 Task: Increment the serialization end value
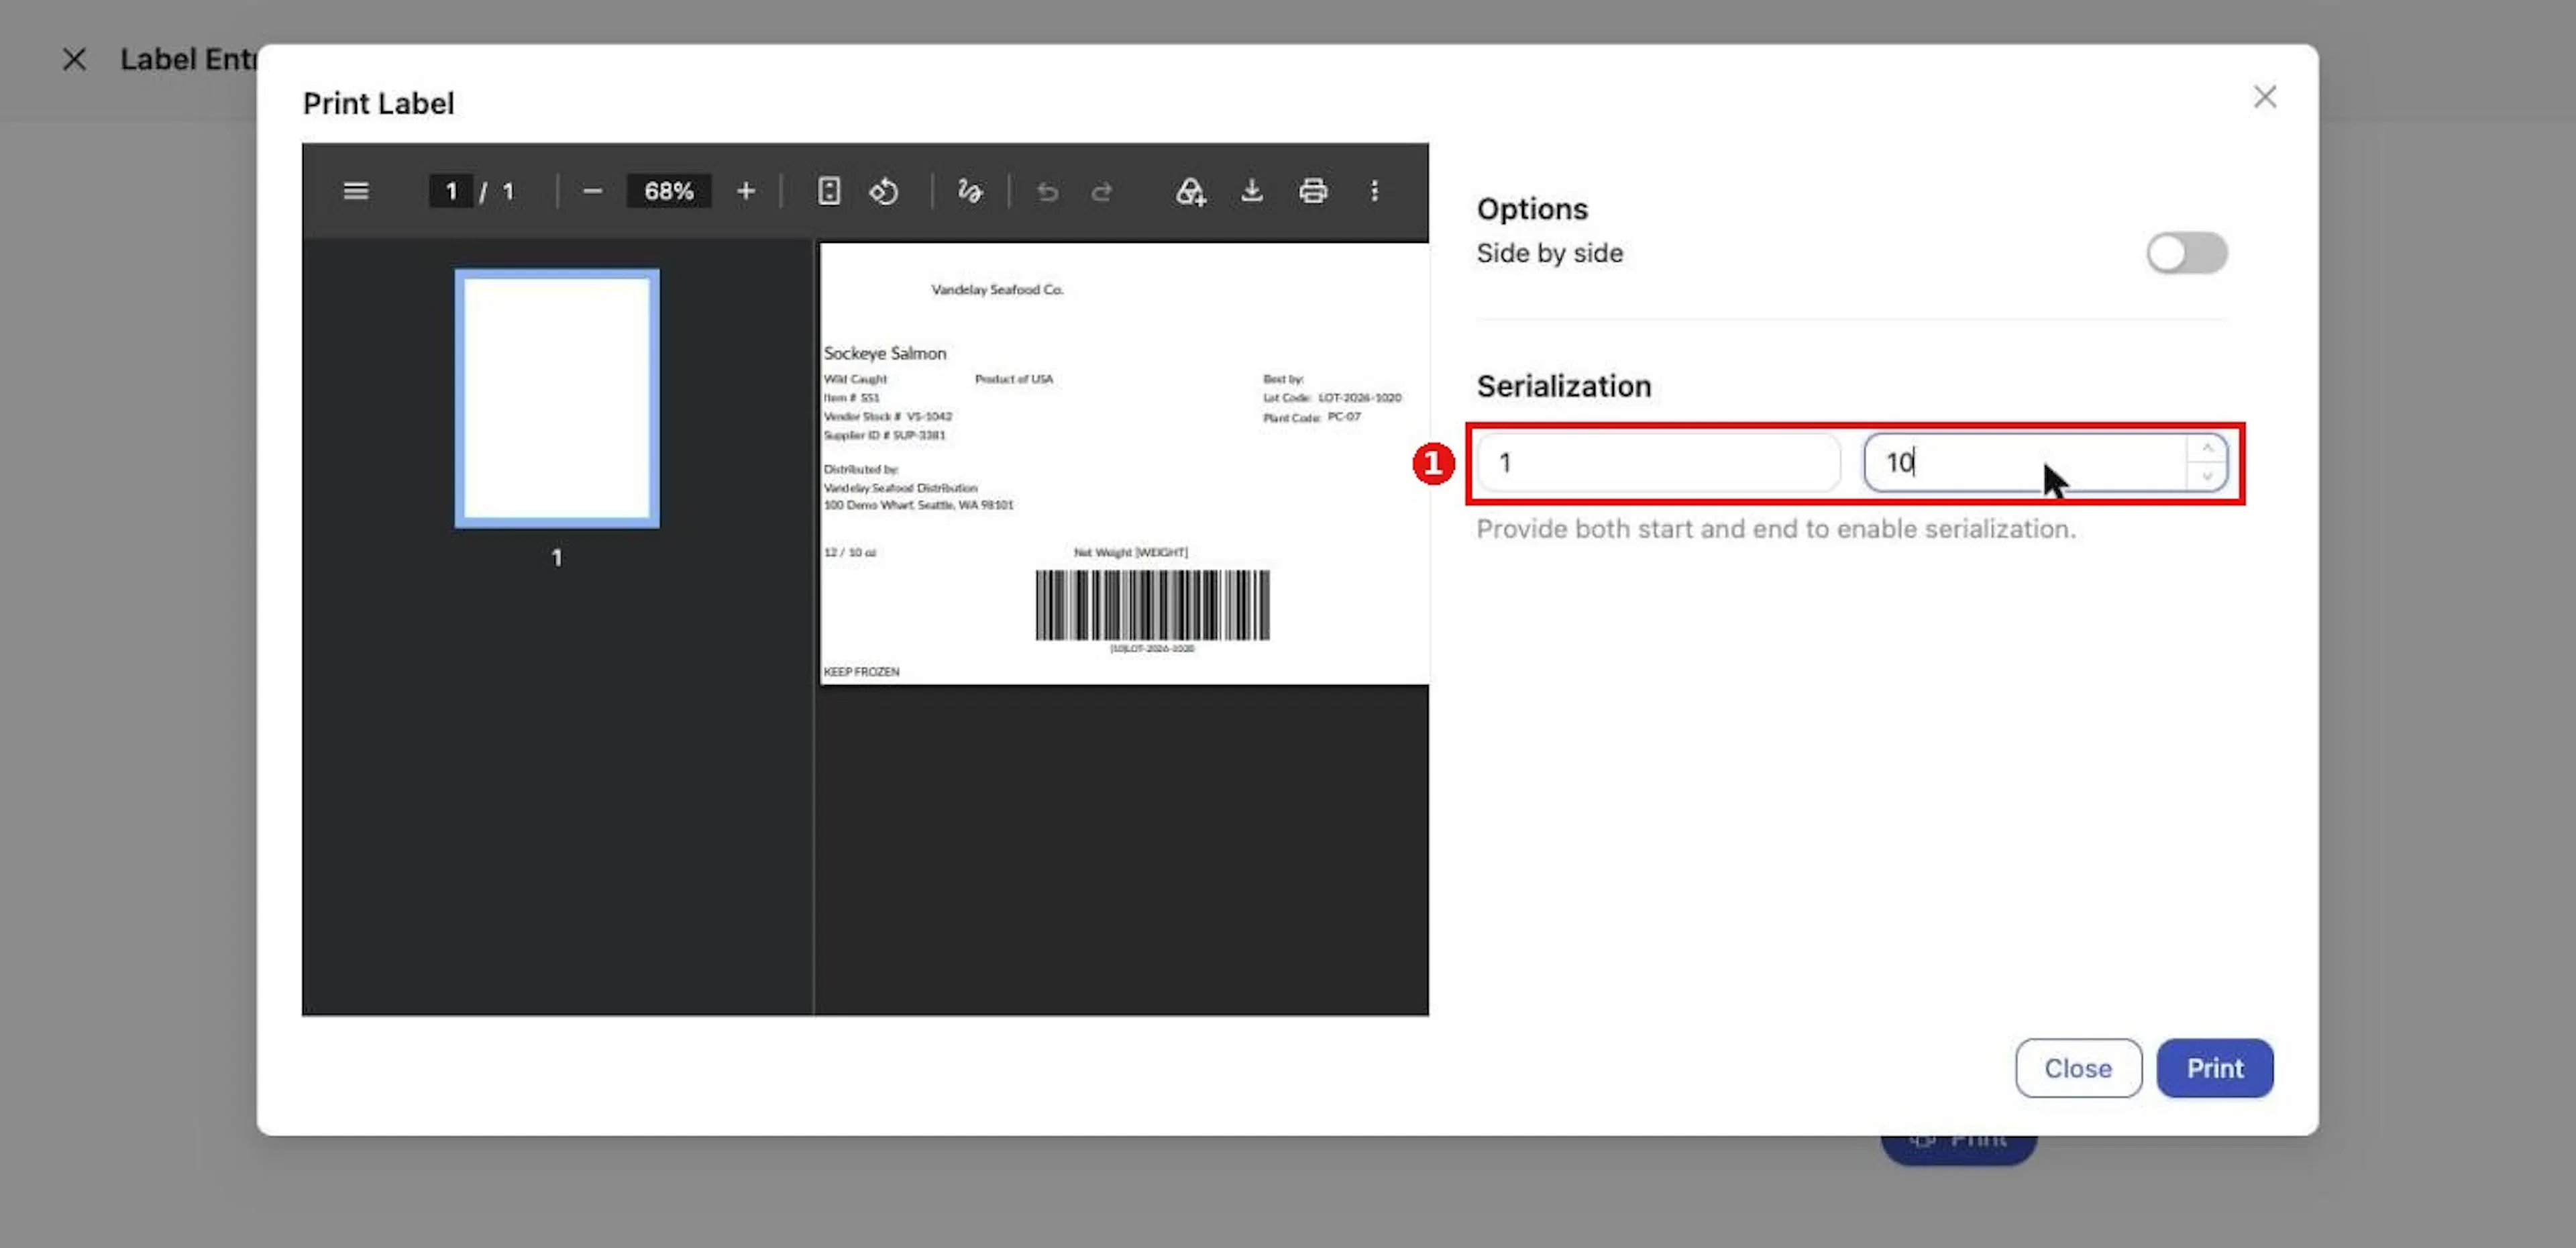pos(2207,448)
